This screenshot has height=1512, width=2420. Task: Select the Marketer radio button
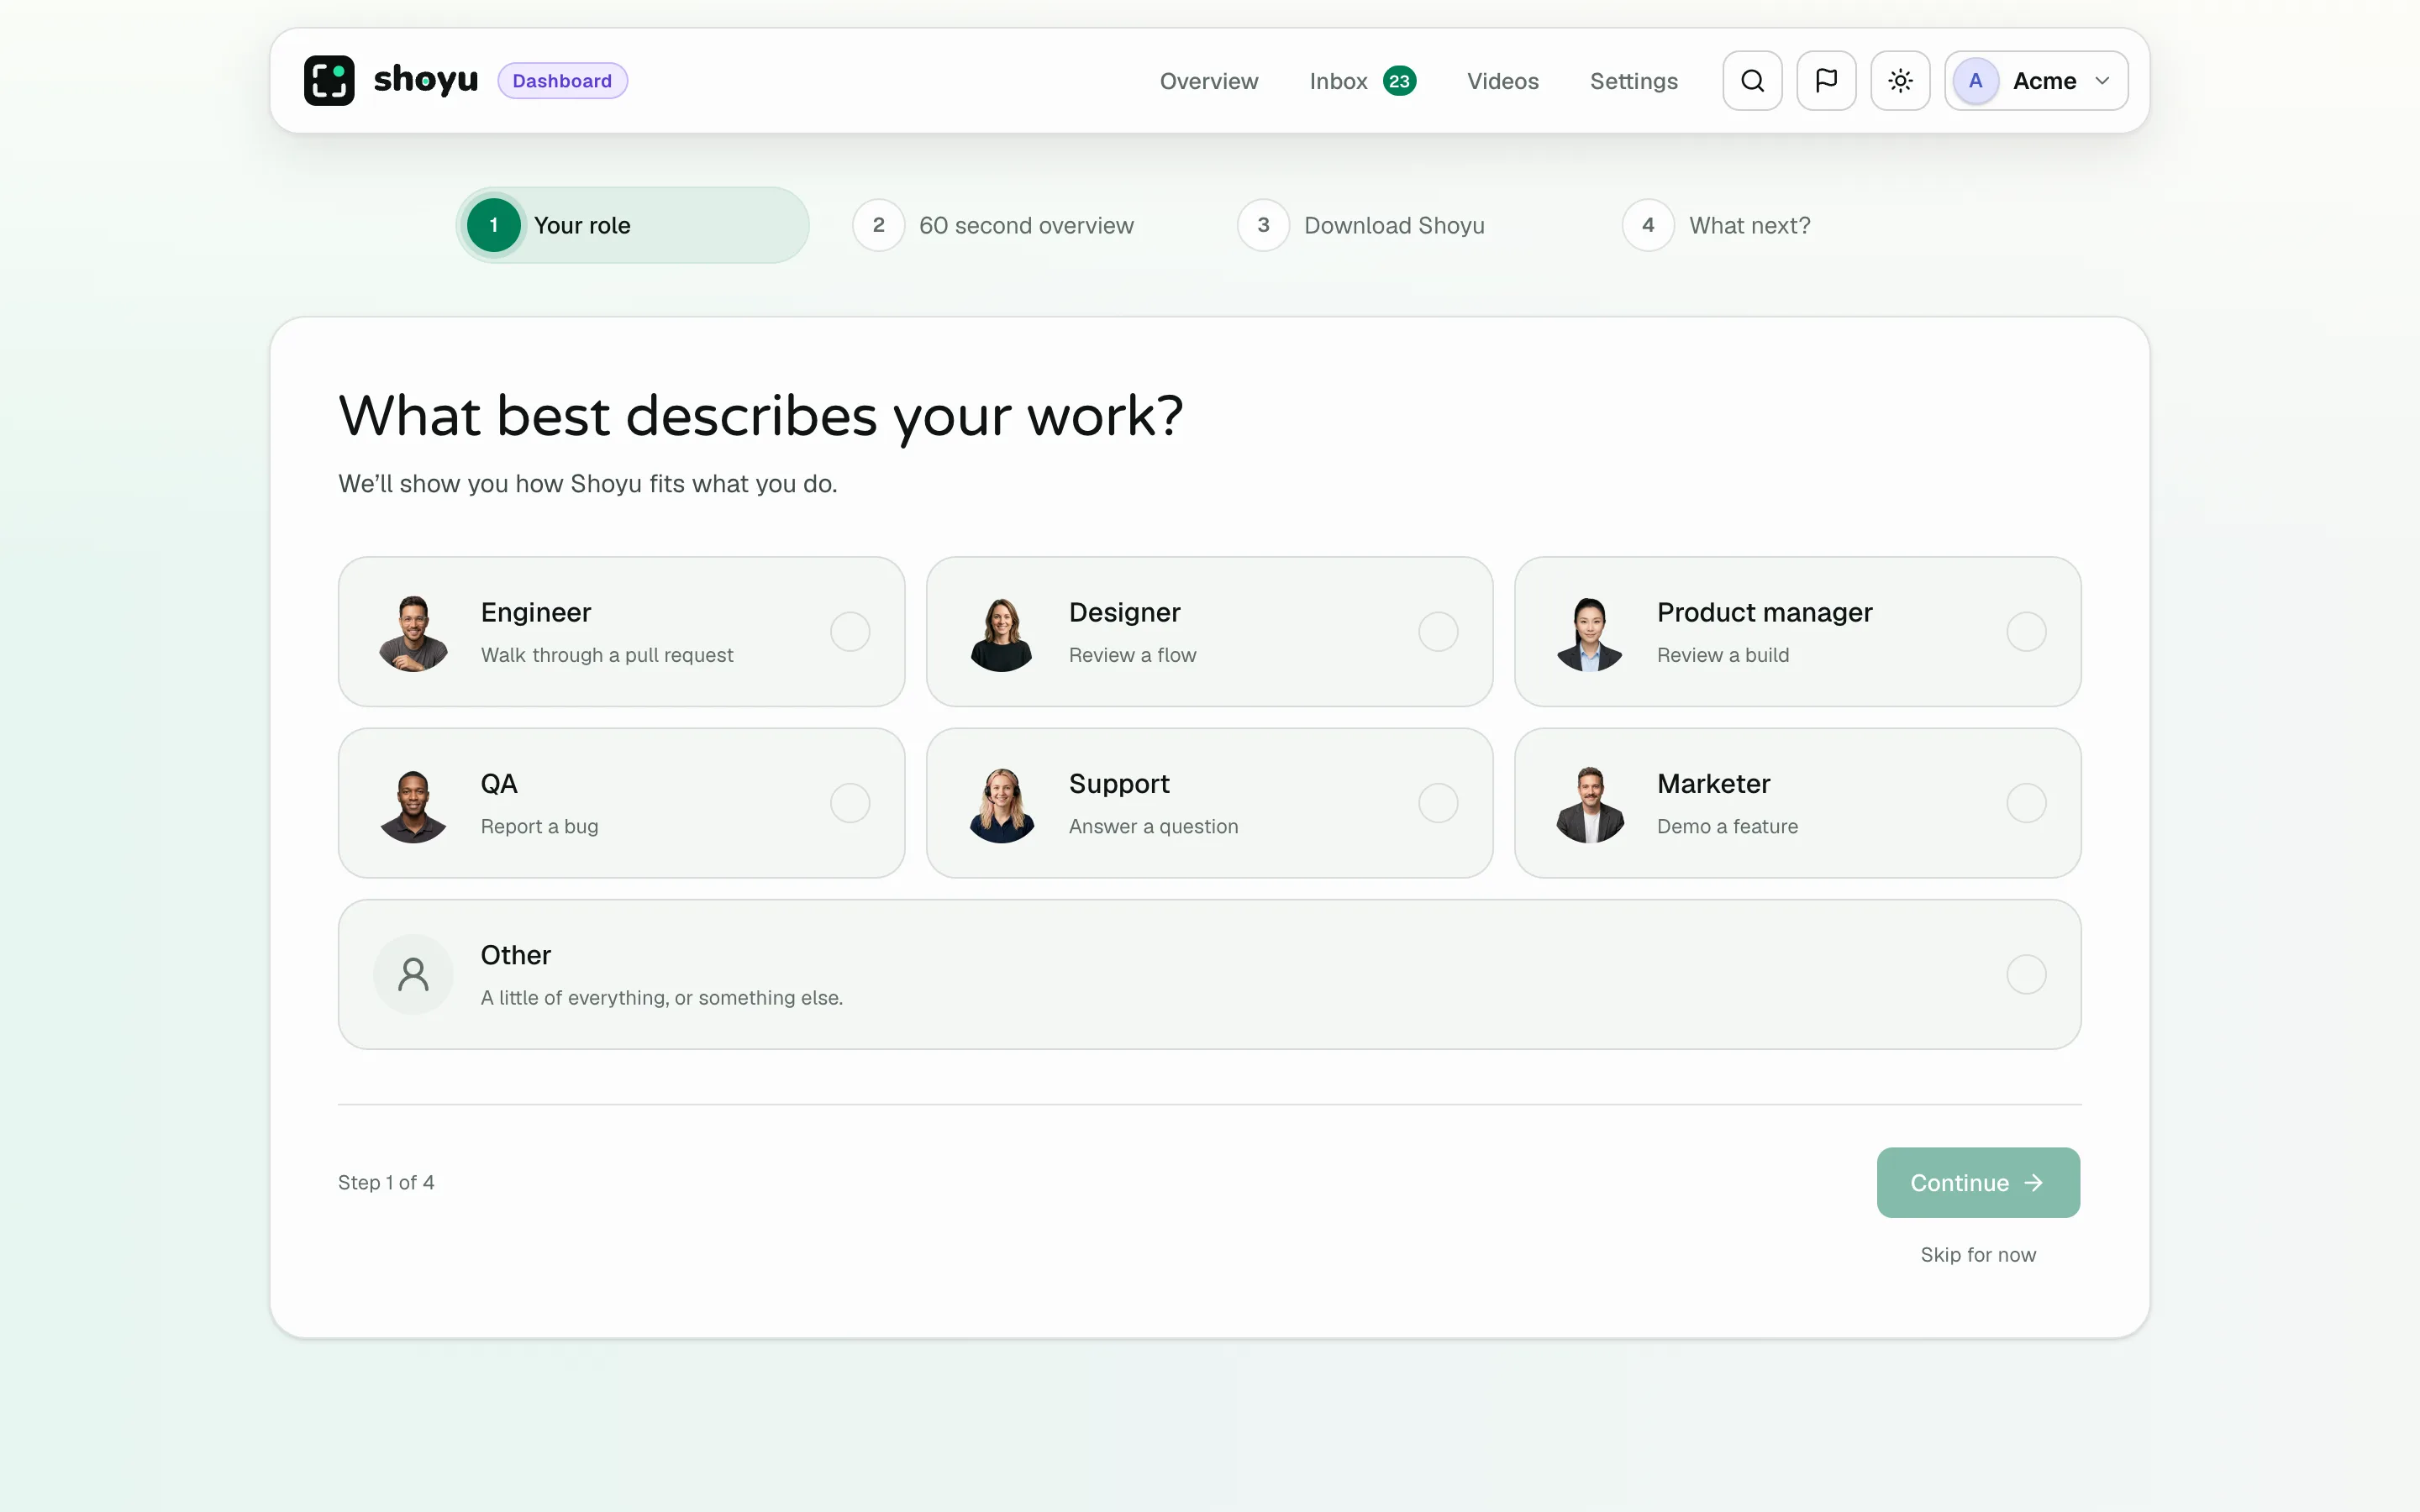pyautogui.click(x=2026, y=803)
